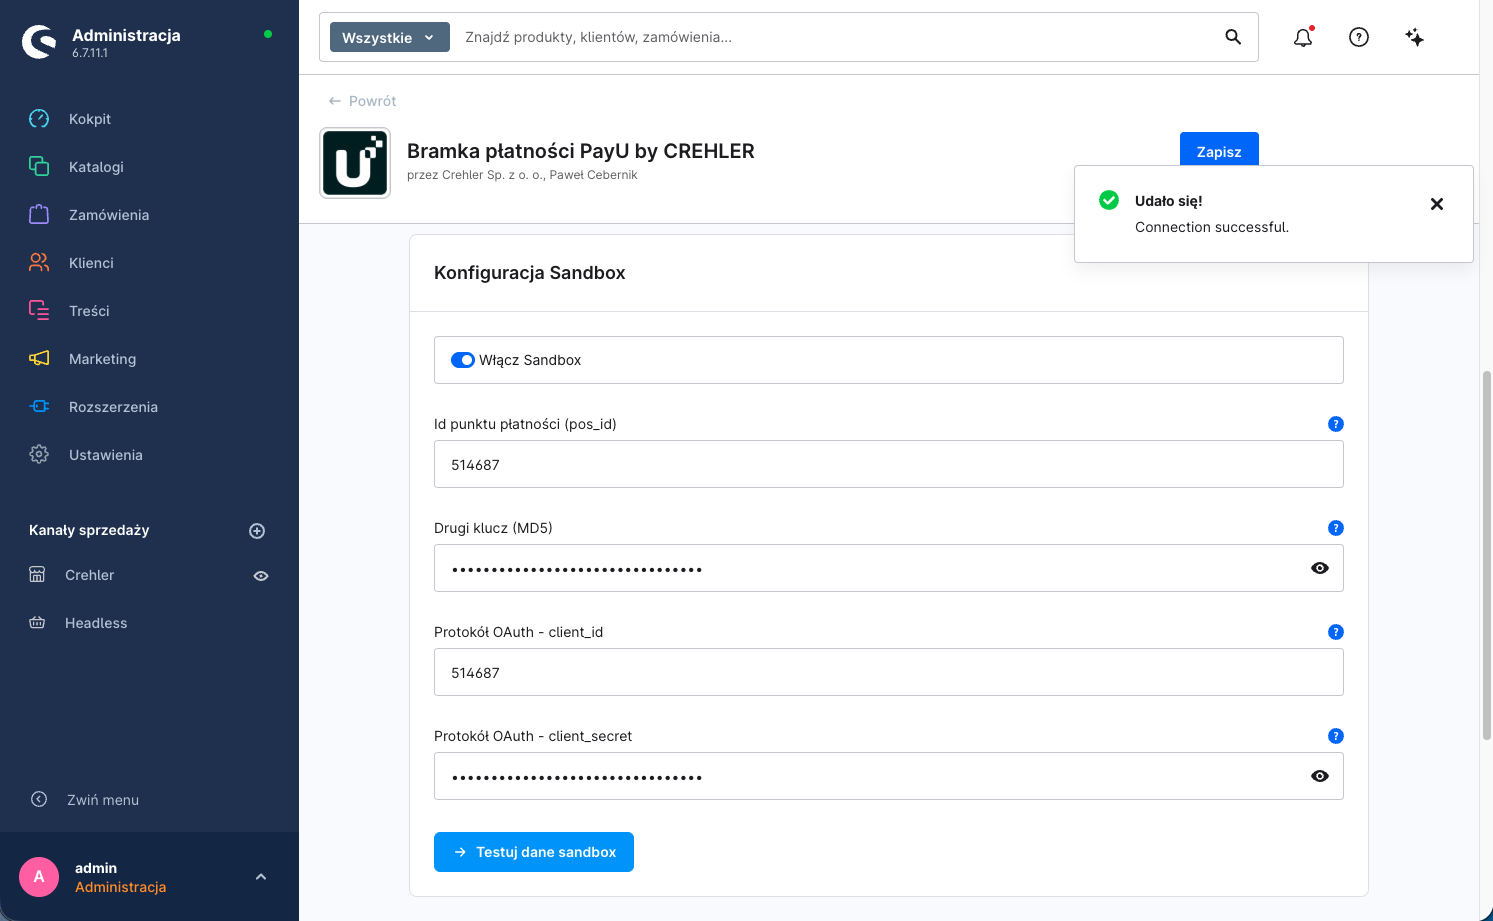Click the author text przez Crehler

[x=522, y=175]
